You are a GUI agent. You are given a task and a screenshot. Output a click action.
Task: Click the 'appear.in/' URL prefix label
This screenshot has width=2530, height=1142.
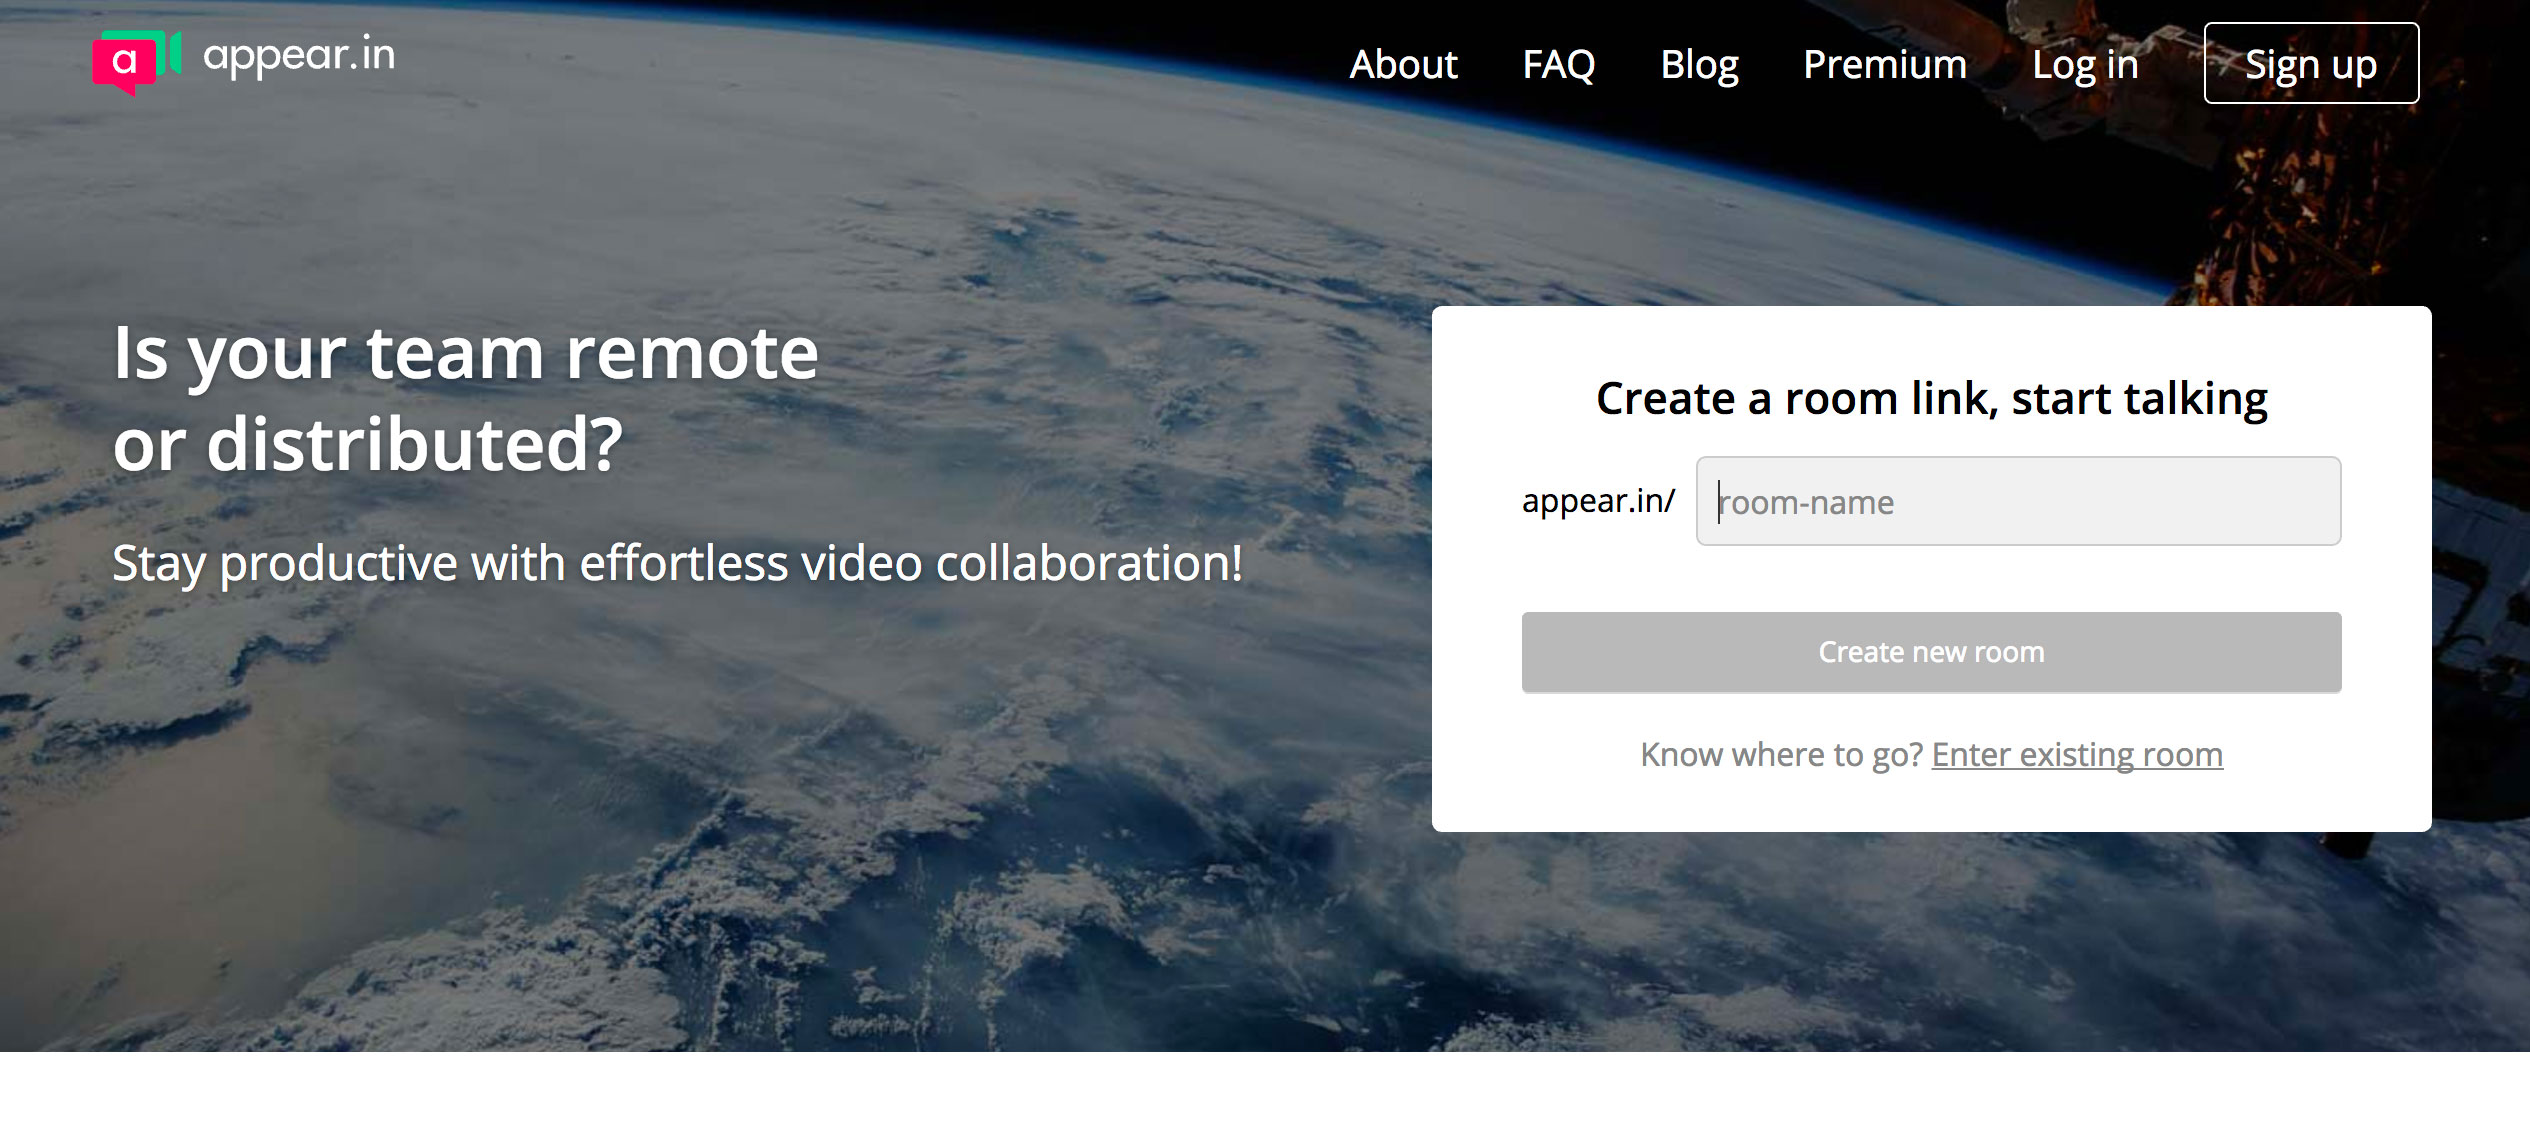pyautogui.click(x=1597, y=500)
